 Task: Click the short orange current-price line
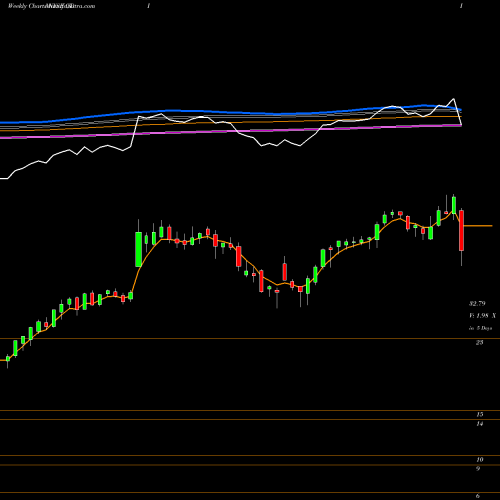pos(478,226)
